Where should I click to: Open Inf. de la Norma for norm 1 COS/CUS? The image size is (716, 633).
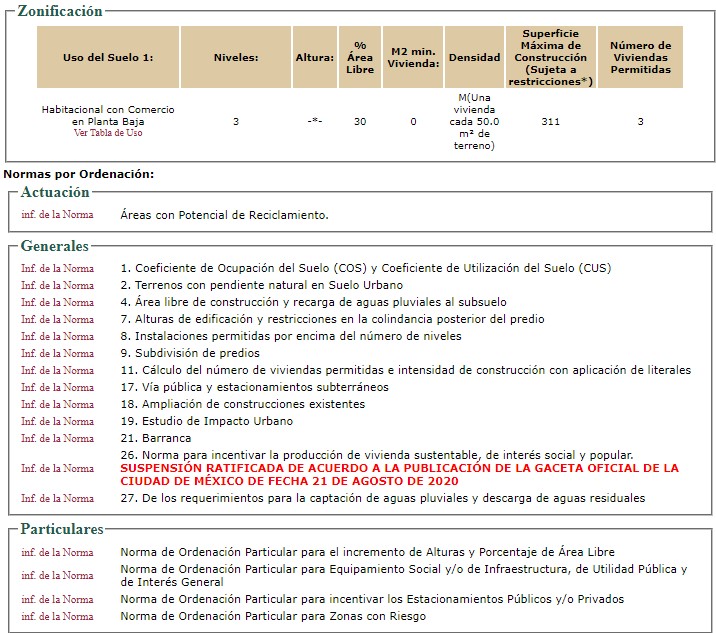point(57,269)
